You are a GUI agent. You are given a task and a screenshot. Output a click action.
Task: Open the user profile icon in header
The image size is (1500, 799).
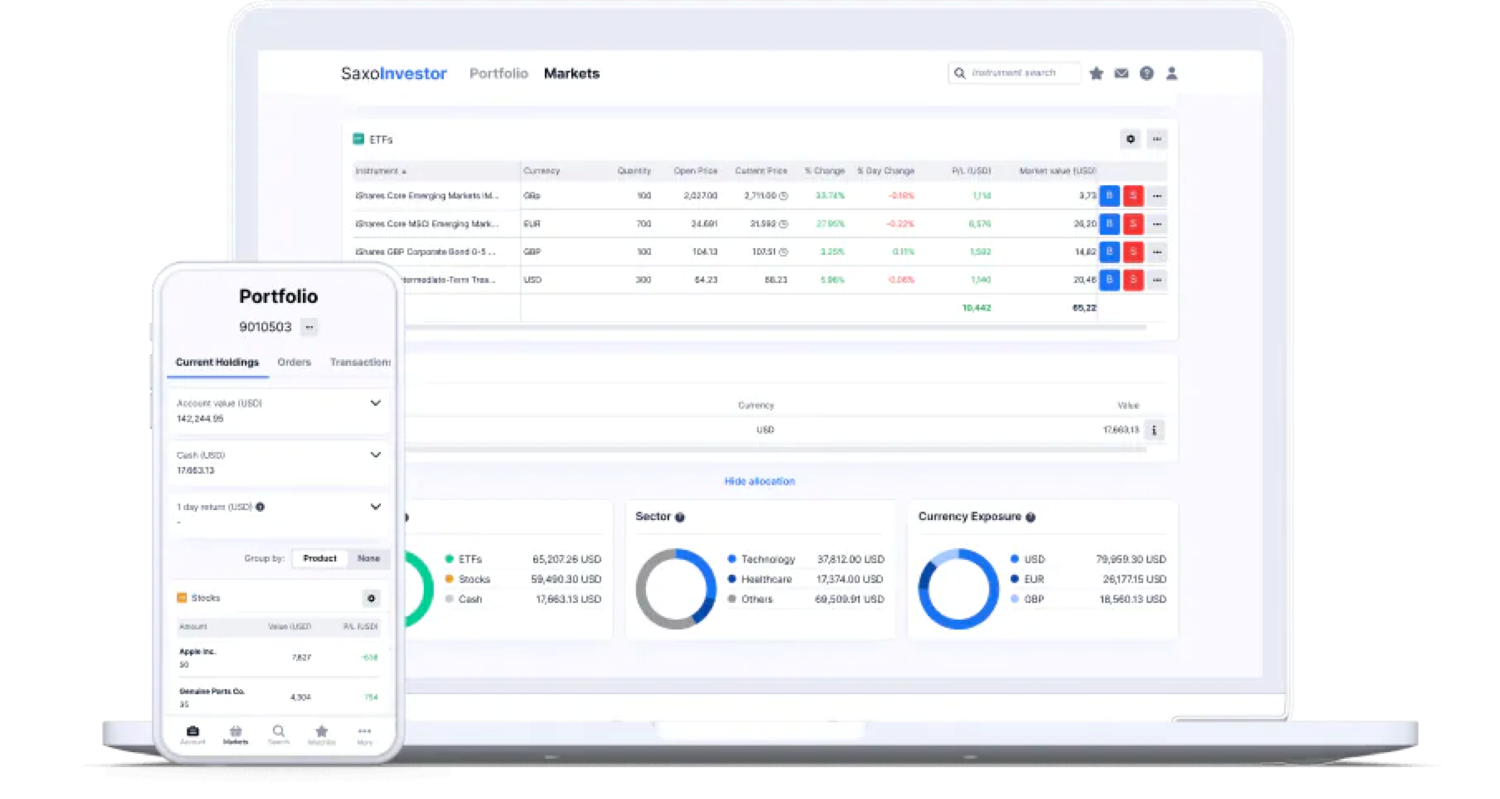[x=1172, y=73]
